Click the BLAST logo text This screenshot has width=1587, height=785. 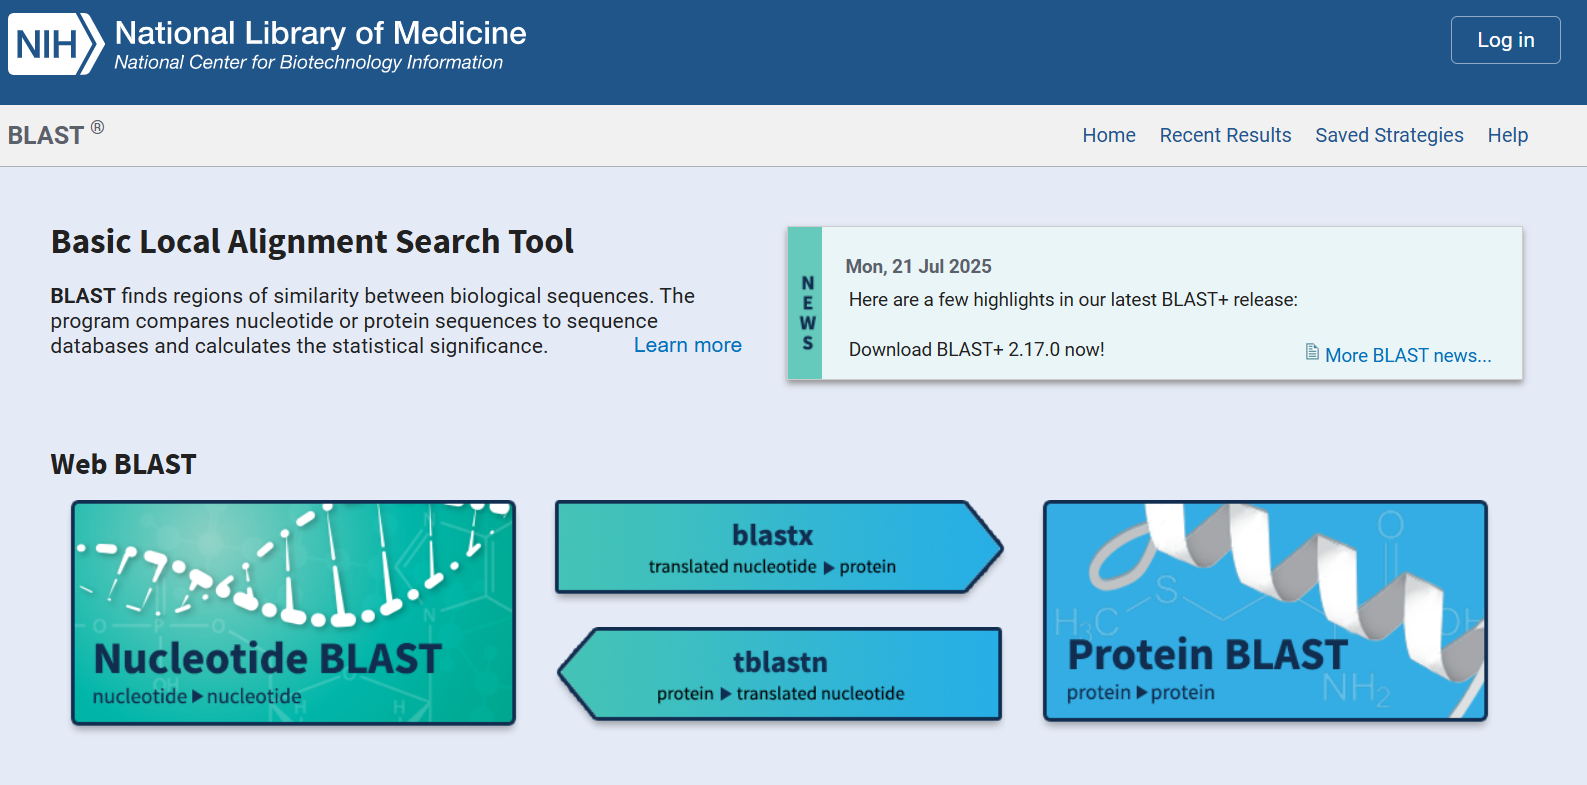click(46, 135)
